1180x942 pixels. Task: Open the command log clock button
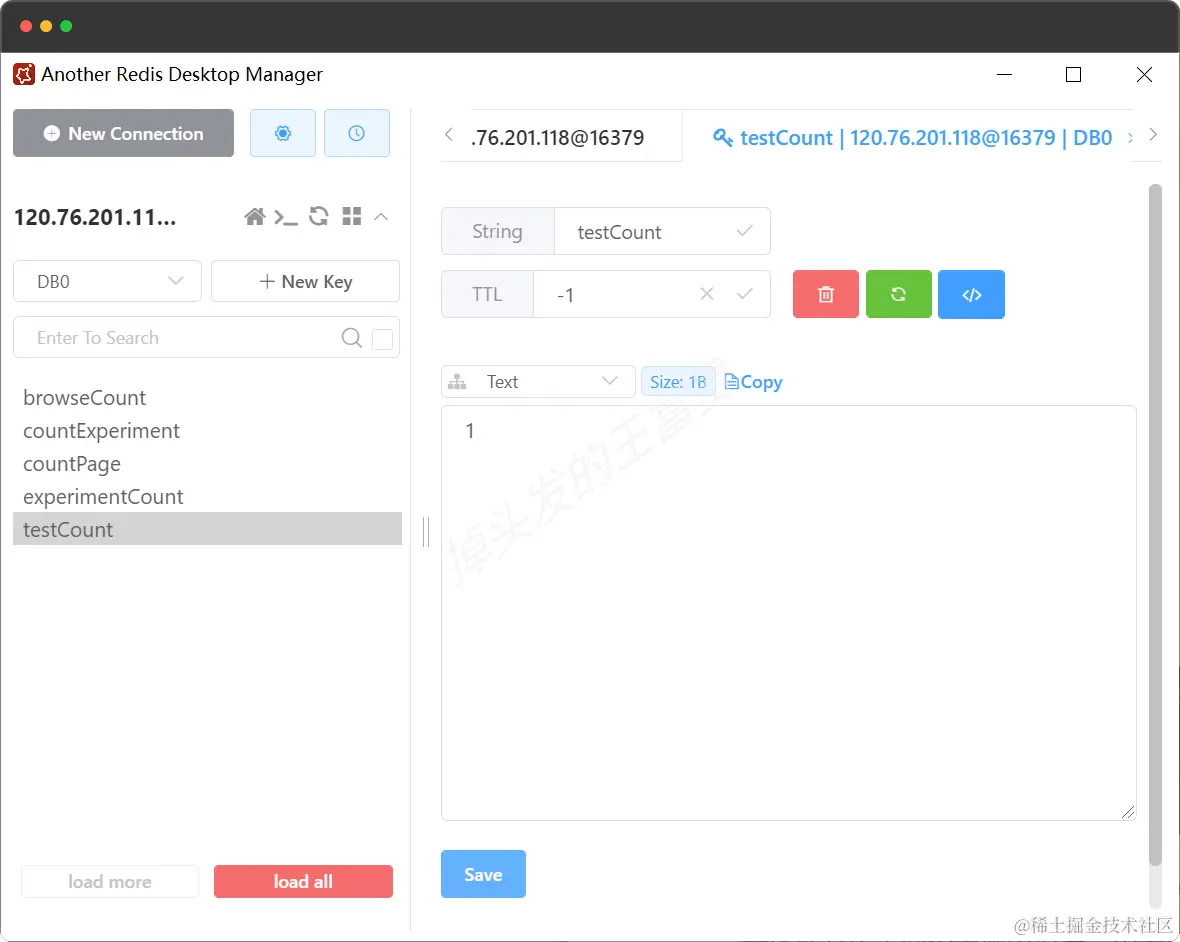[357, 133]
